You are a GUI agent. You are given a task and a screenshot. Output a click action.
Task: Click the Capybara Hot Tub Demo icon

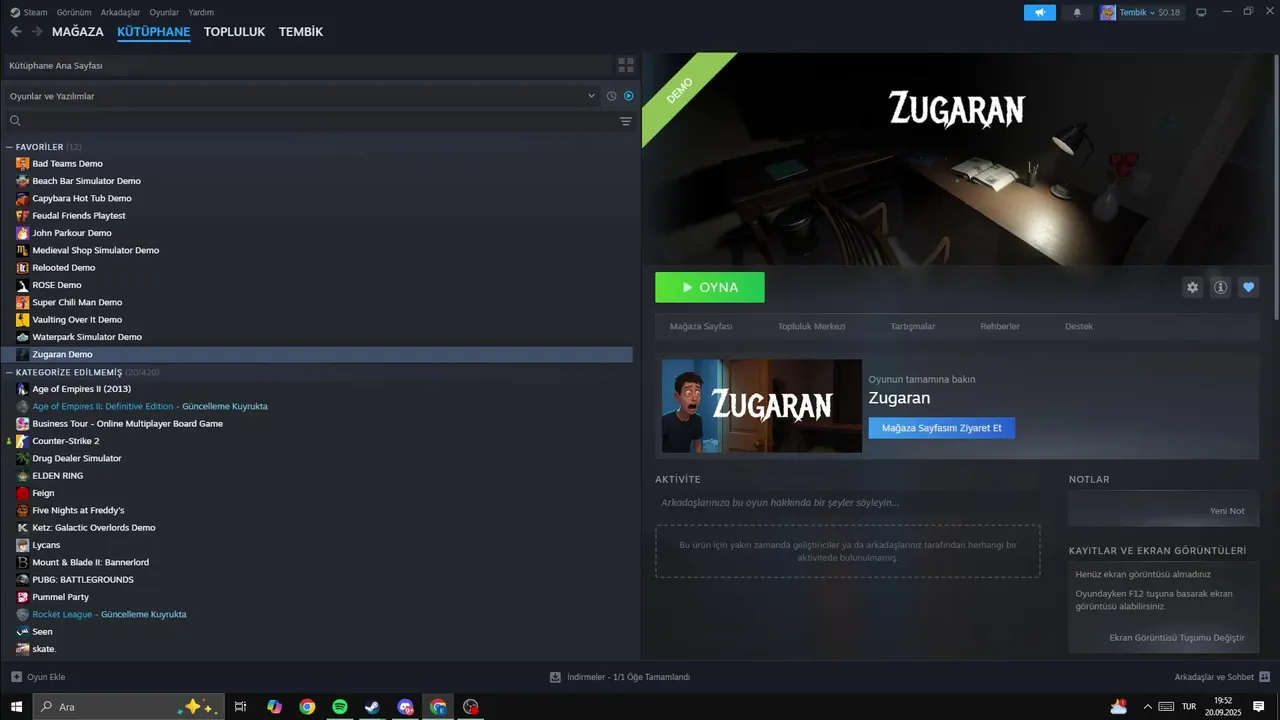point(23,198)
